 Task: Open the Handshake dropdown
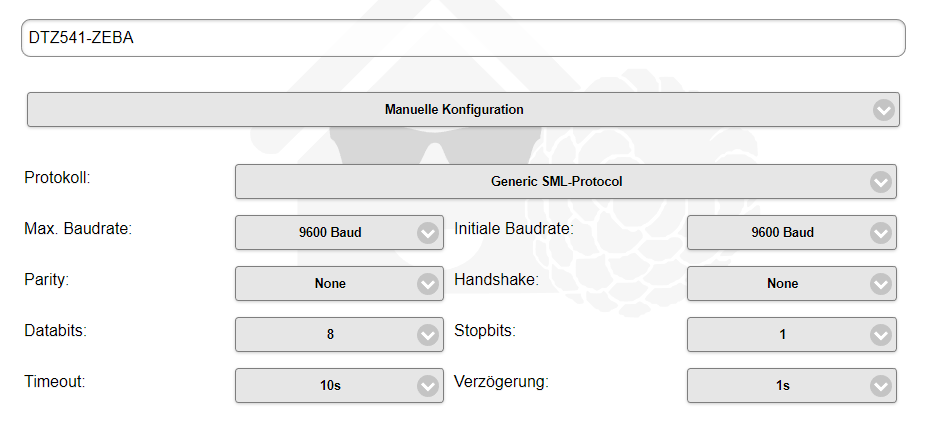coord(782,284)
